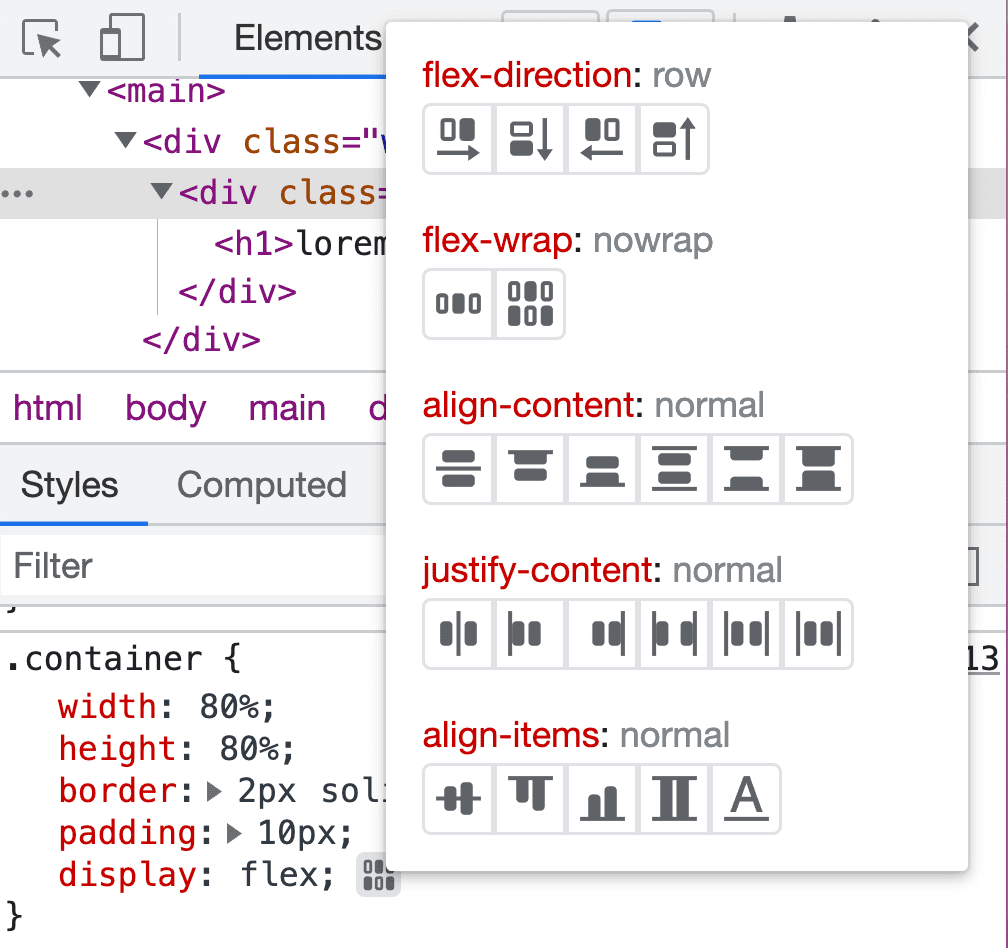This screenshot has height=948, width=1008.
Task: Collapse the h1 parent div node
Action: coord(162,192)
